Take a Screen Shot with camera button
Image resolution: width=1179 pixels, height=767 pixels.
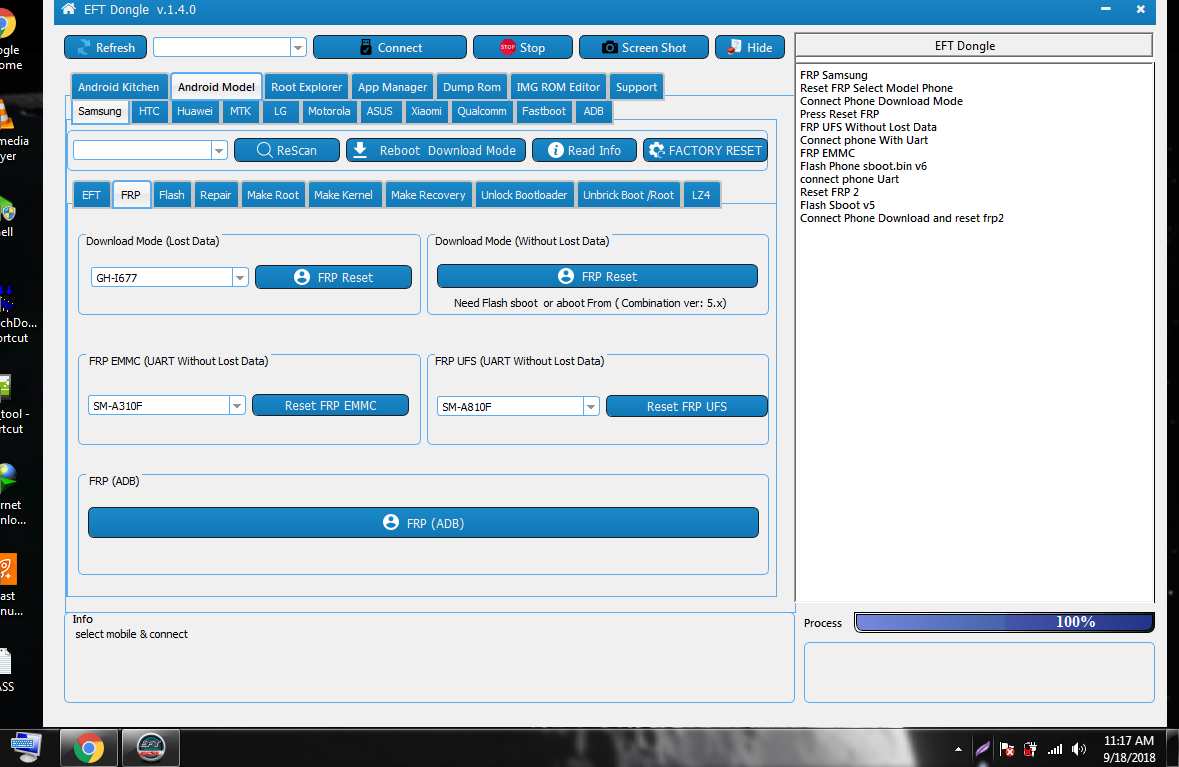pos(644,47)
